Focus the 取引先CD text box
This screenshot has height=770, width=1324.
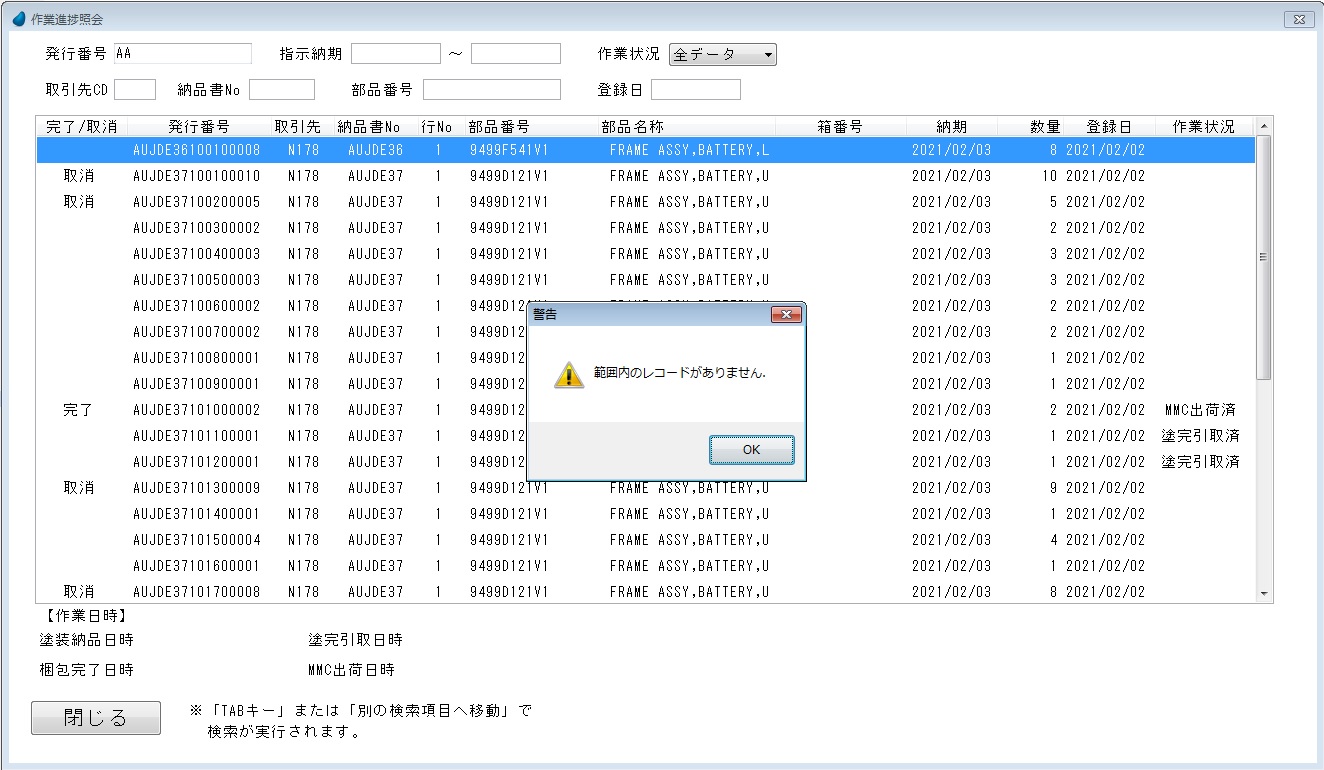[135, 90]
